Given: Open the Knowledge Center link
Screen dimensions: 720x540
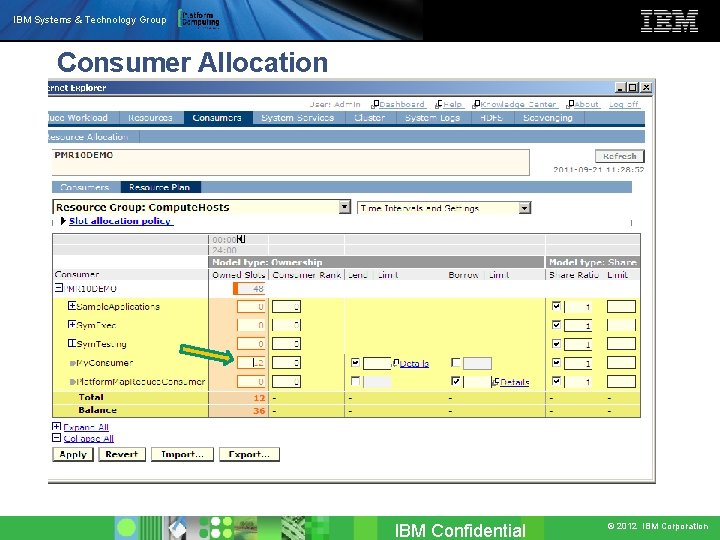Looking at the screenshot, I should click(x=518, y=105).
